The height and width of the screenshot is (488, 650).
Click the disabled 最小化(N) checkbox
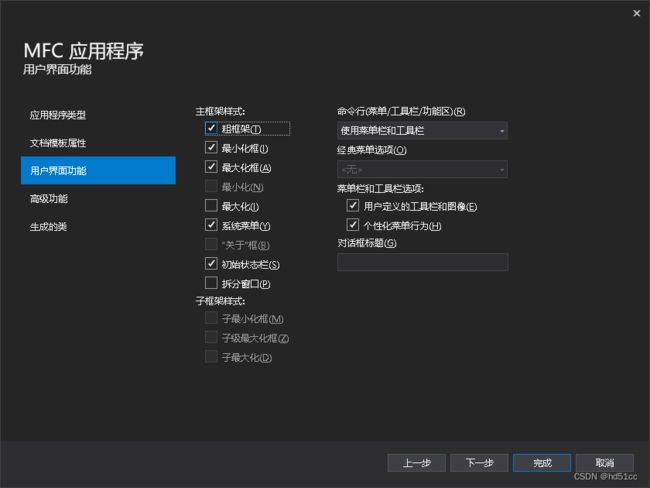[211, 186]
